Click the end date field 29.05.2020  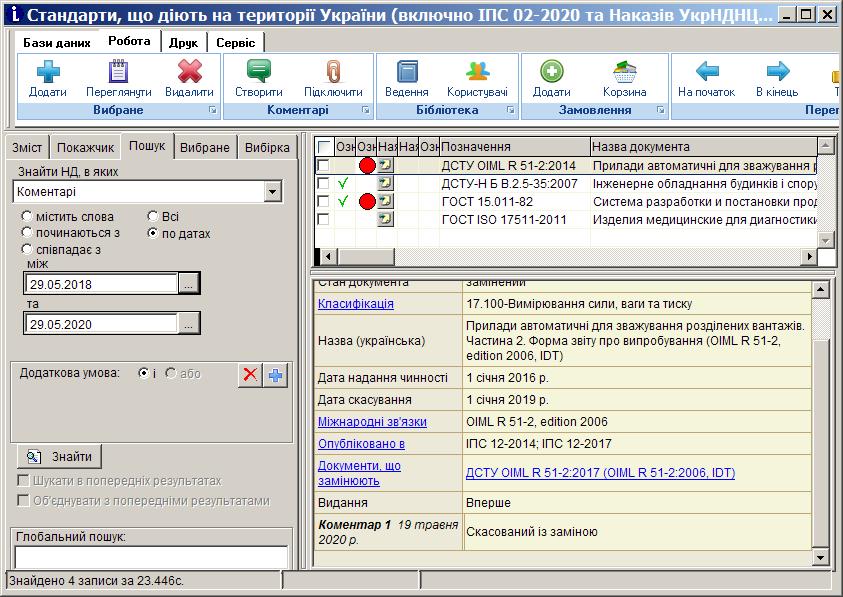[x=101, y=324]
